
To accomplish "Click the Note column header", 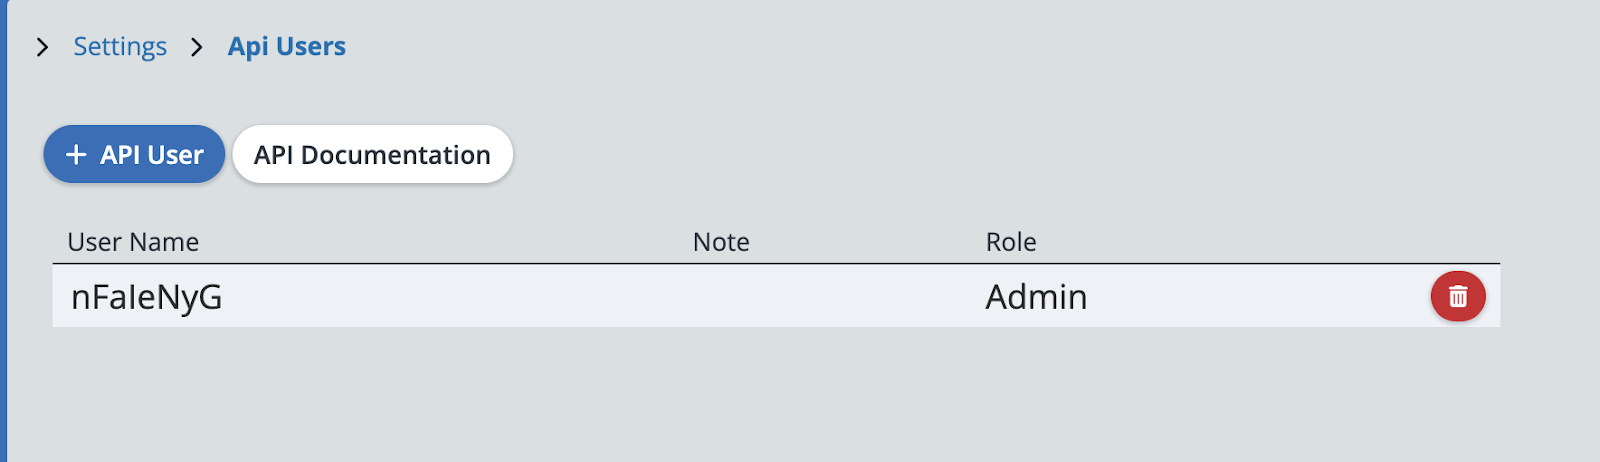I will pos(721,242).
